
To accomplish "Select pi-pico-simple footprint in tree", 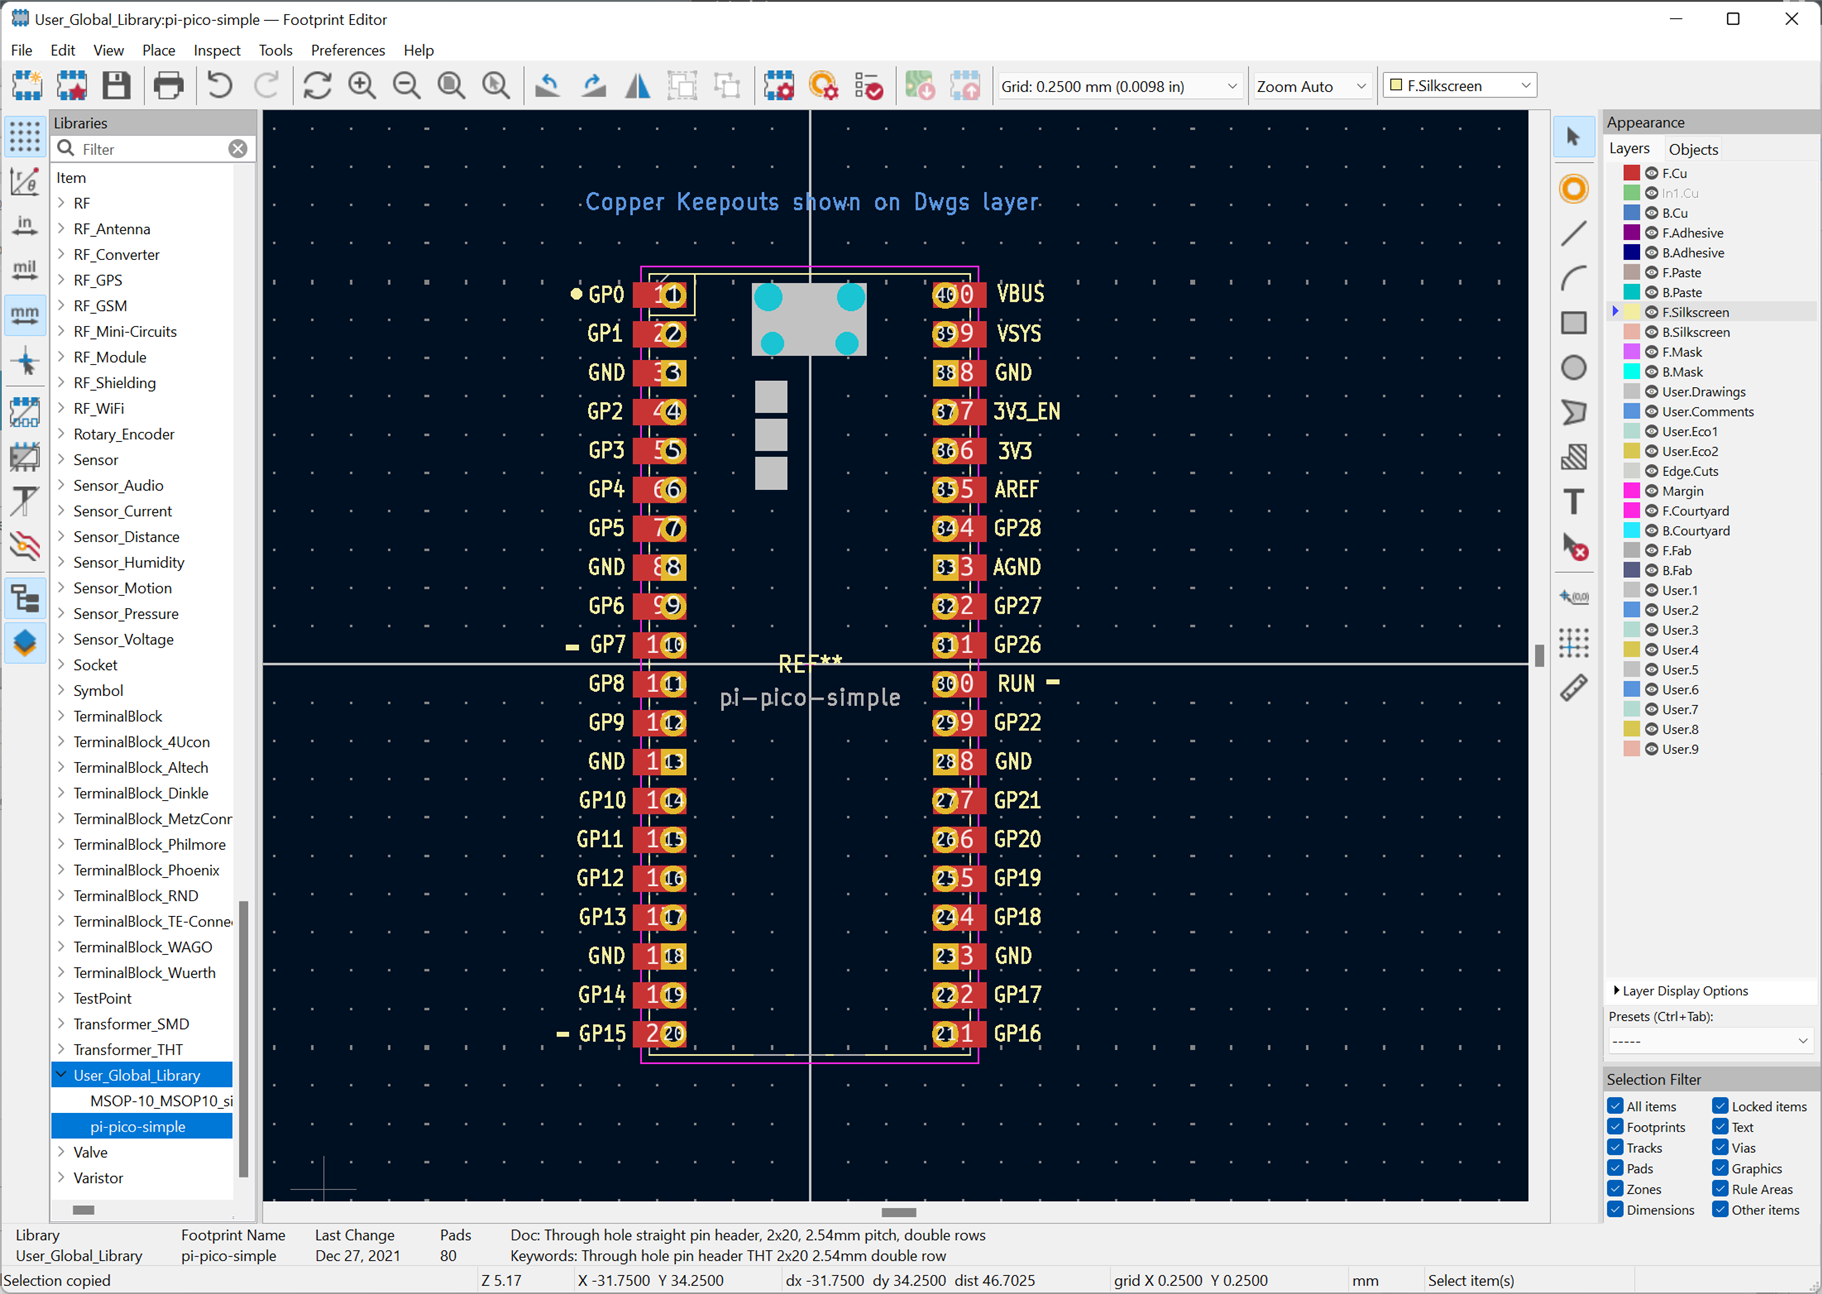I will click(x=138, y=1127).
